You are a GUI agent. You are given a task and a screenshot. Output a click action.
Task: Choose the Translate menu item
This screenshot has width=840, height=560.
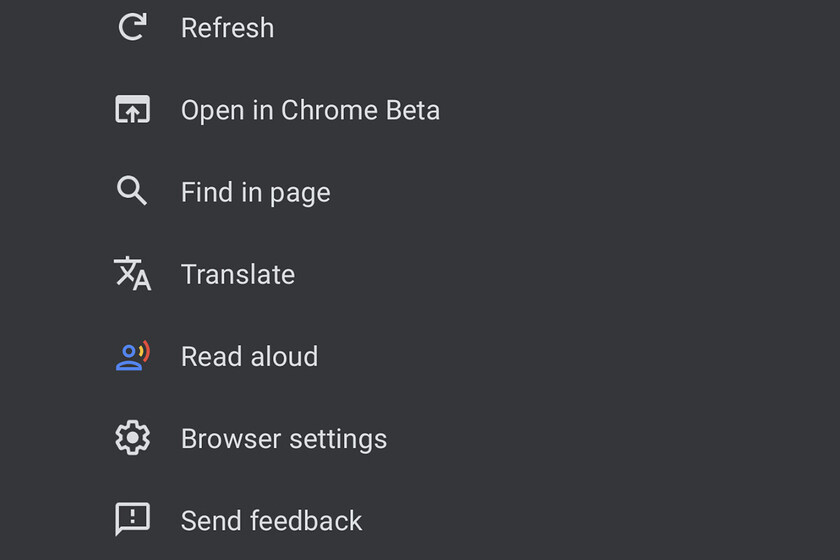(420, 274)
